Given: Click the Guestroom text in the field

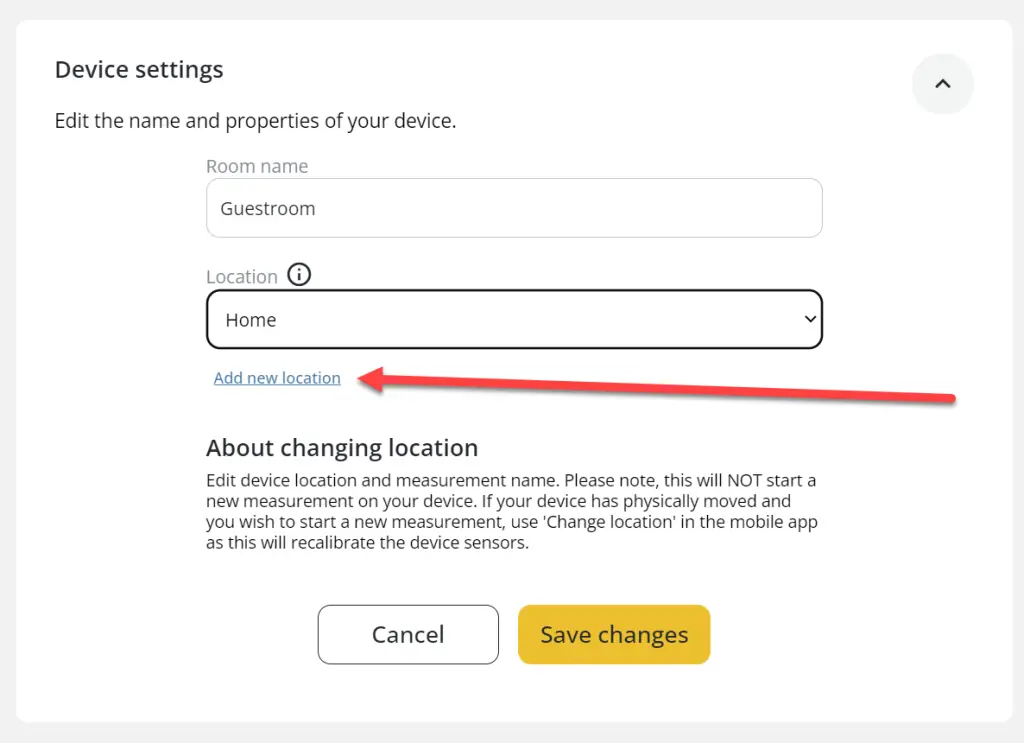Looking at the screenshot, I should [x=268, y=209].
